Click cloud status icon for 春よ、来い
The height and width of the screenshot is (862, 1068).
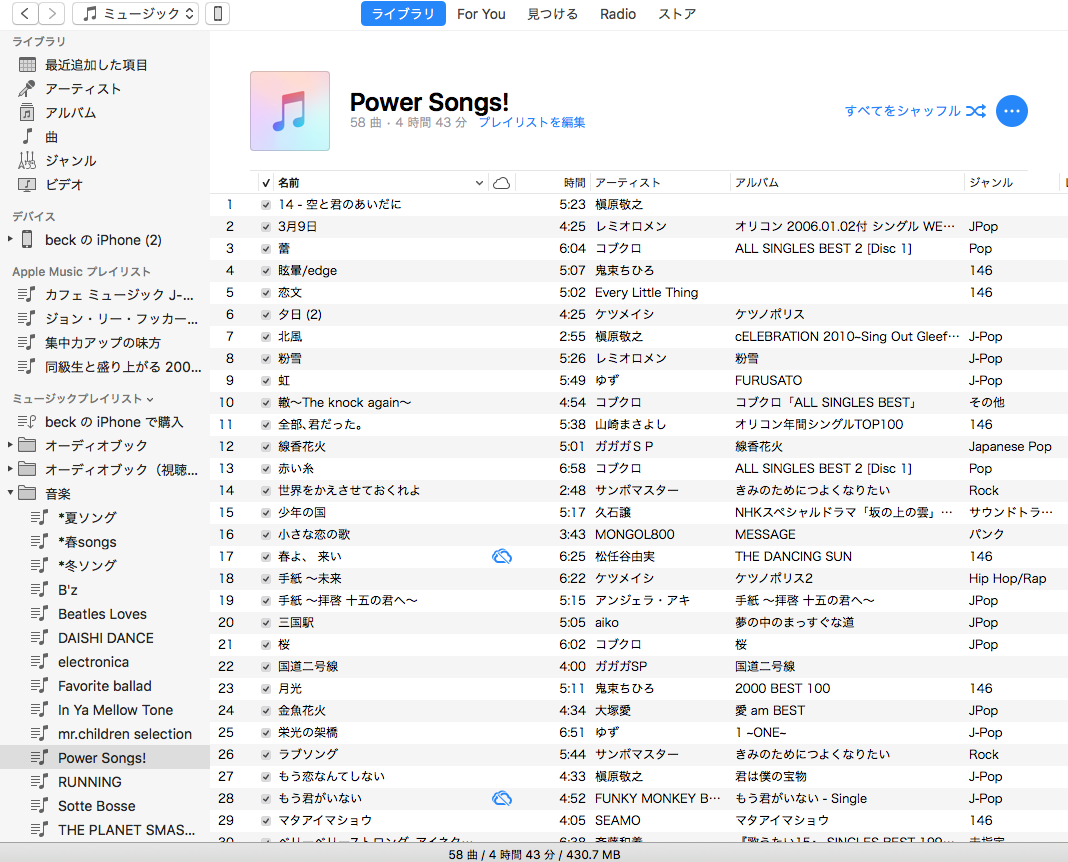[502, 556]
